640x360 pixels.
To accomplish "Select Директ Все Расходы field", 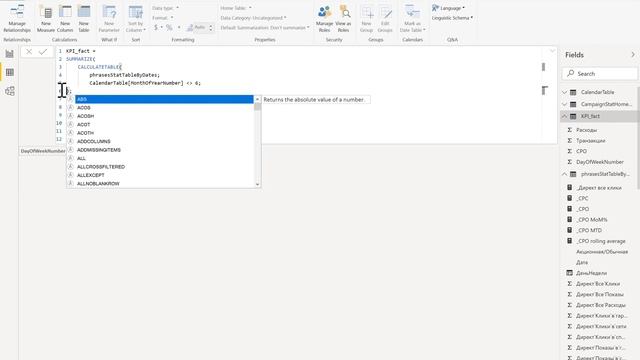I will [x=601, y=305].
